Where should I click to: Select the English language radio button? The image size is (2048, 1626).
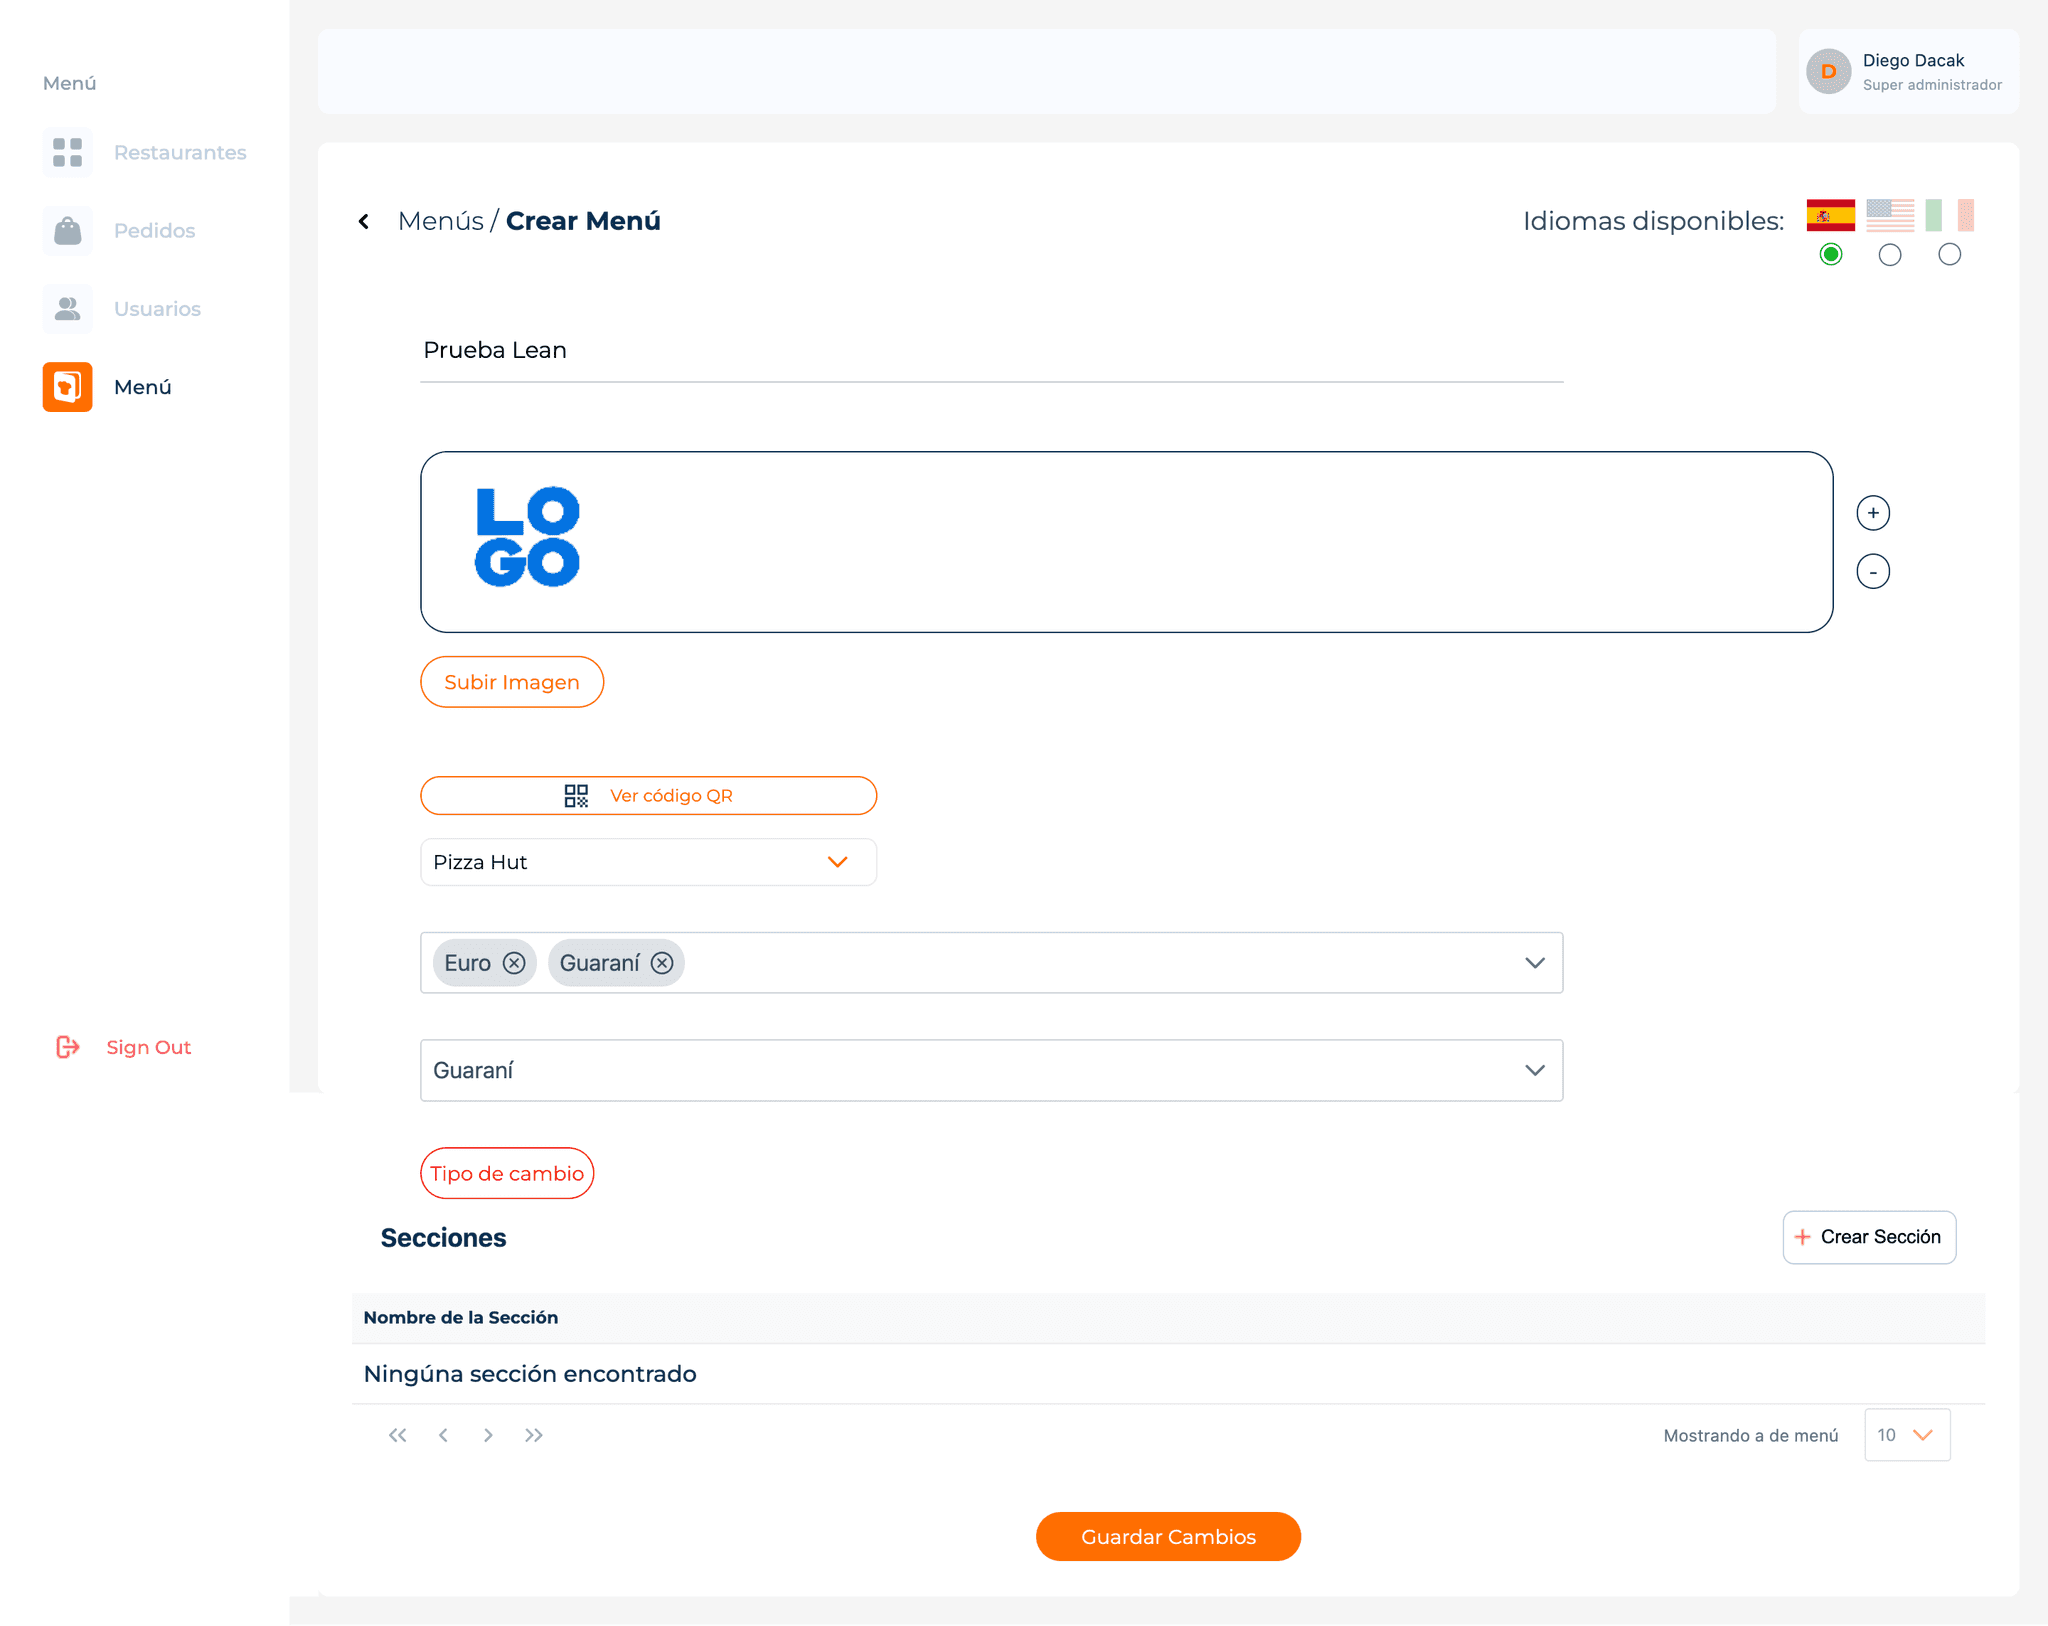[x=1889, y=254]
